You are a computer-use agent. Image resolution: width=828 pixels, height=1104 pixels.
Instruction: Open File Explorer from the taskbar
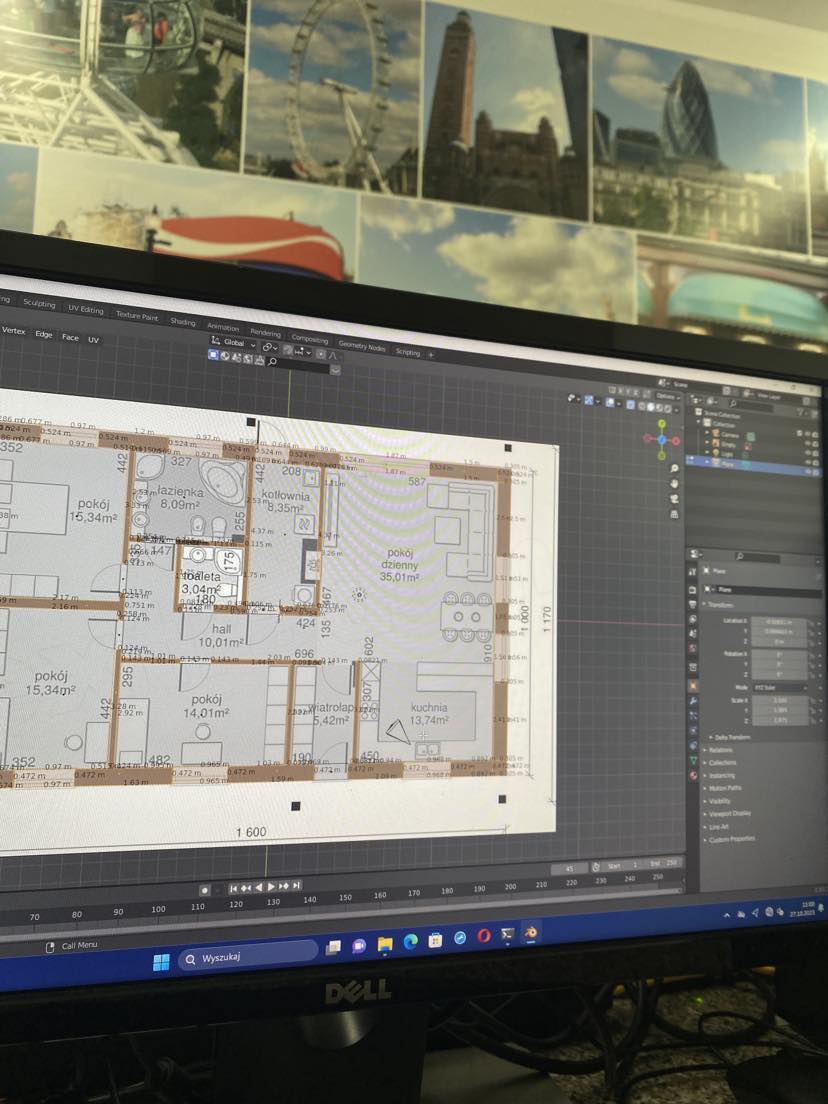click(x=384, y=943)
